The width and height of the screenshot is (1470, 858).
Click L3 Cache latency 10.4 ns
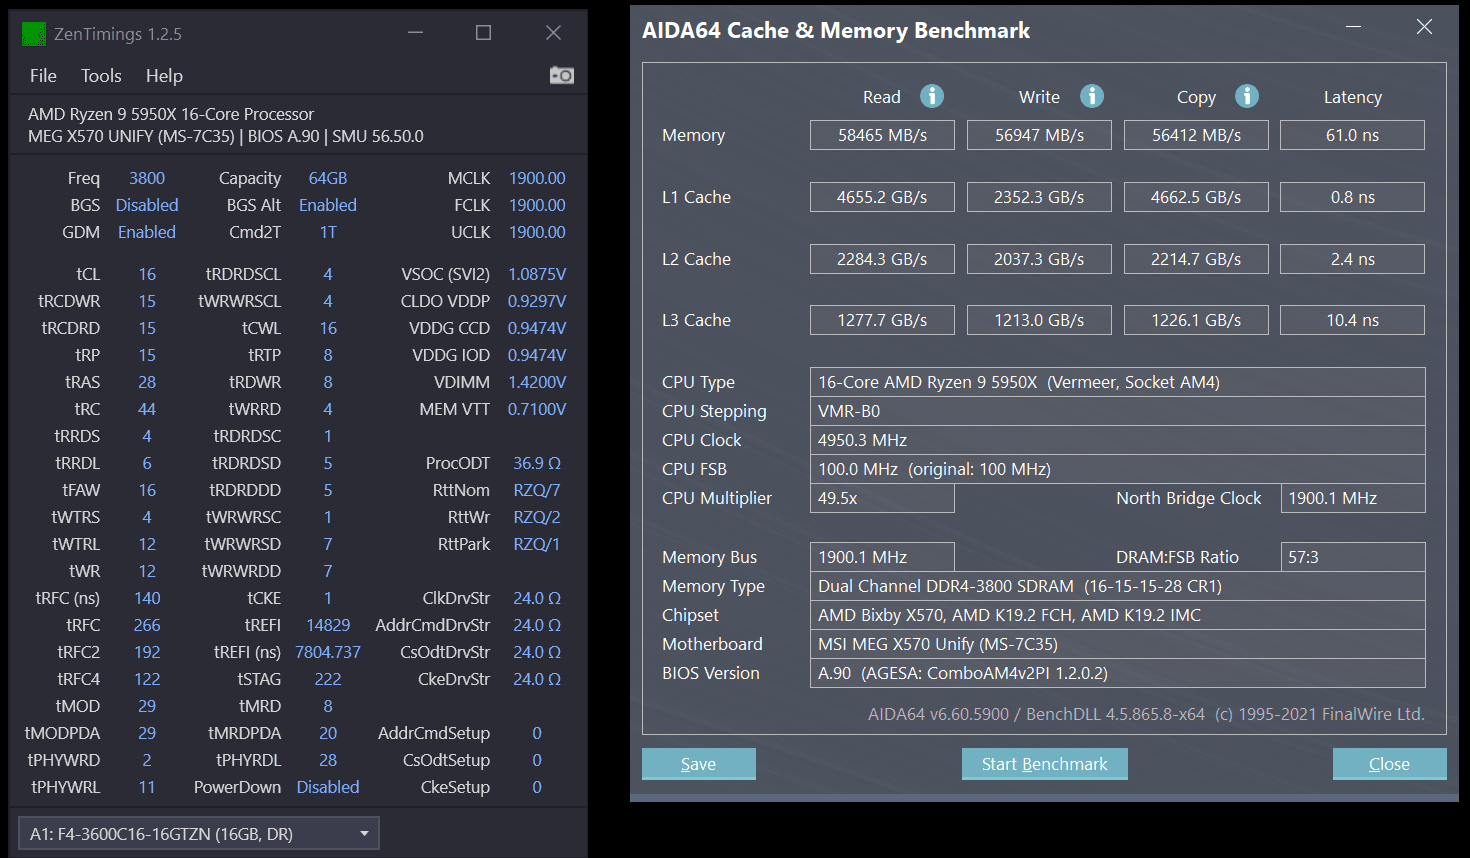coord(1352,320)
